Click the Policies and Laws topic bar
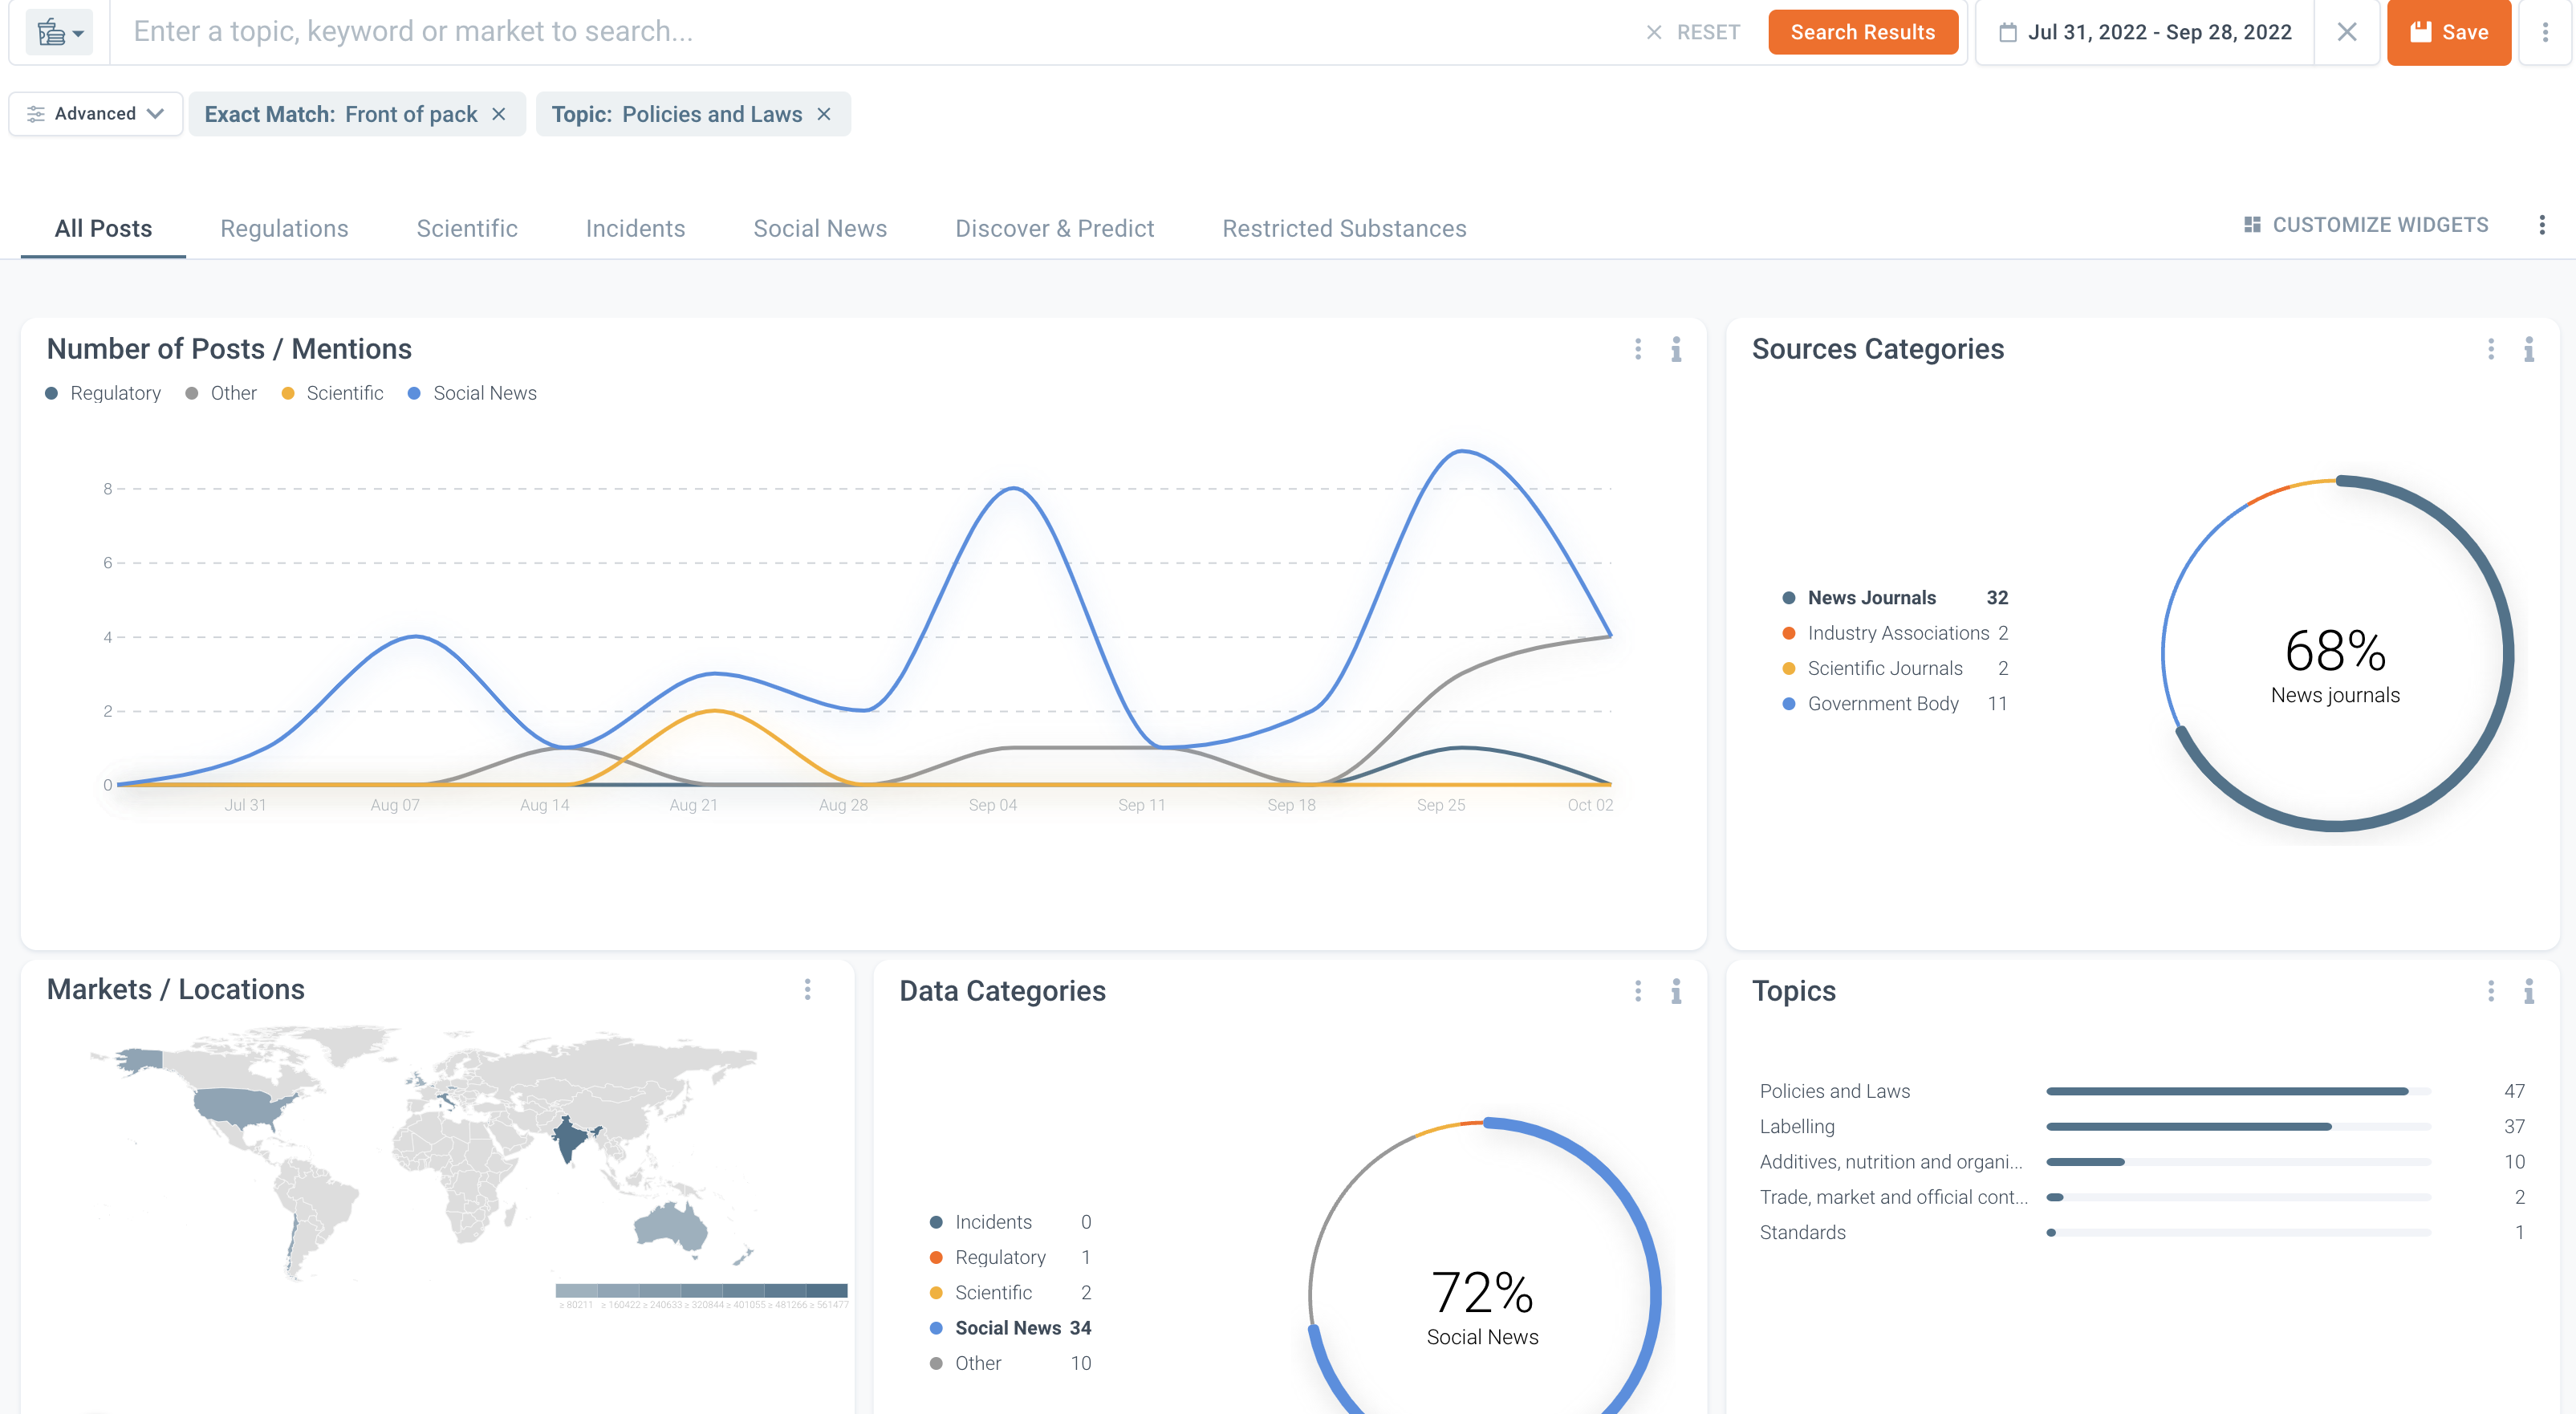This screenshot has width=2576, height=1414. [2238, 1091]
